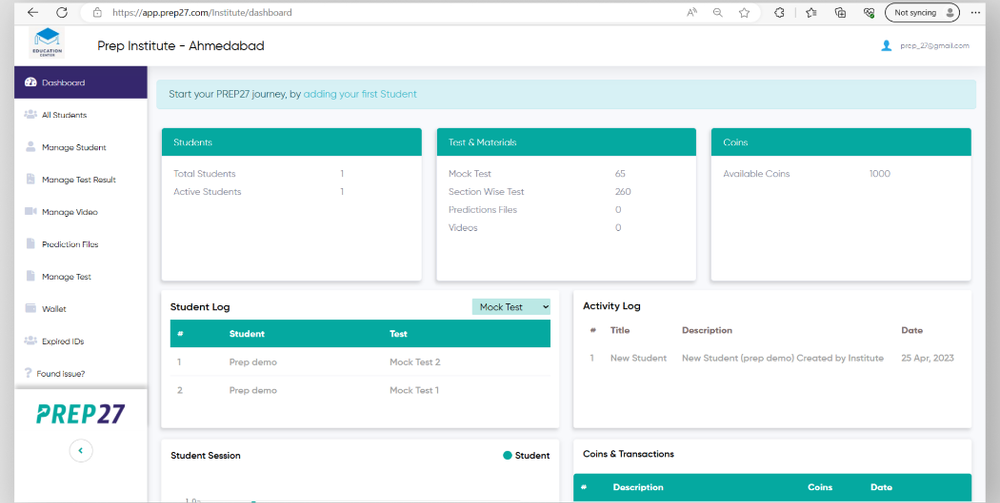Select the Mock Test 1 row entry
1000x503 pixels.
click(x=414, y=390)
